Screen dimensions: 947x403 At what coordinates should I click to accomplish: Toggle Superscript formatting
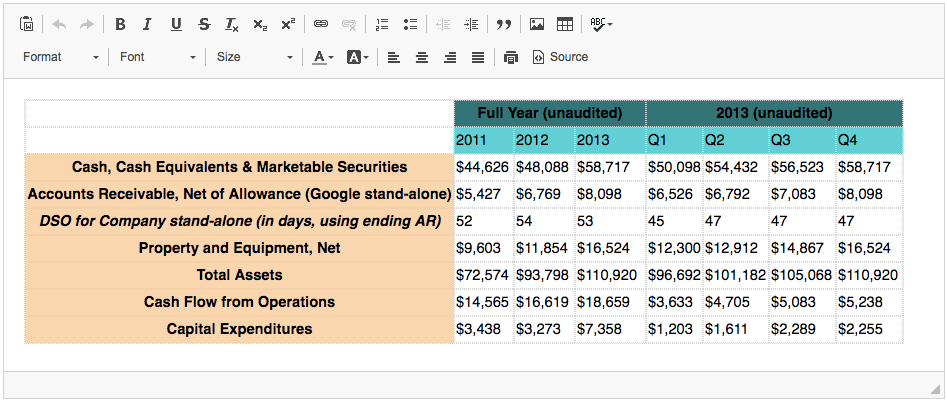(x=288, y=24)
